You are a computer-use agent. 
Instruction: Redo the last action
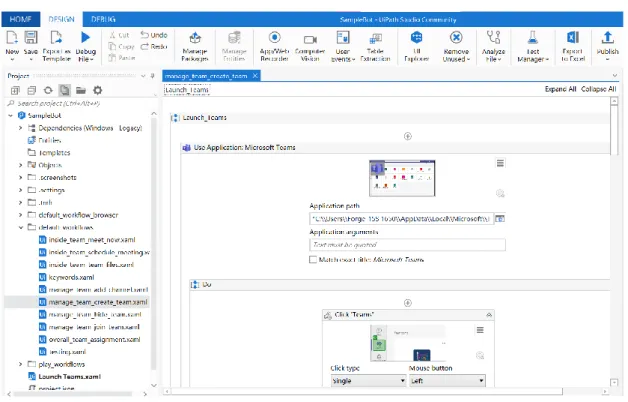154,47
